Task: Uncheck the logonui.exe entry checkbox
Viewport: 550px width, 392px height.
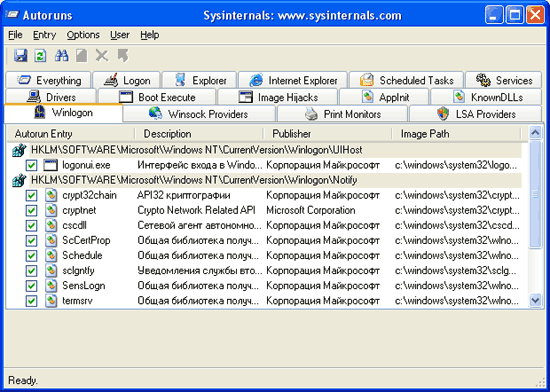Action: click(31, 165)
